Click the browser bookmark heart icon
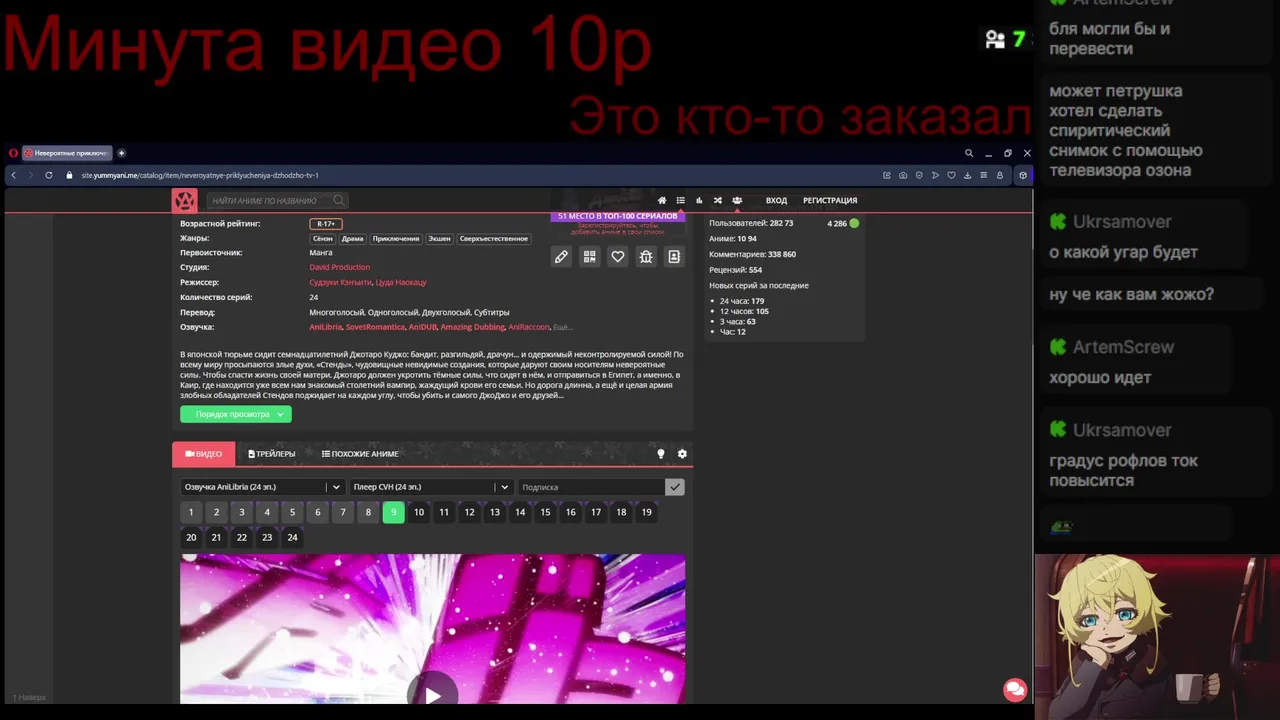 click(951, 175)
